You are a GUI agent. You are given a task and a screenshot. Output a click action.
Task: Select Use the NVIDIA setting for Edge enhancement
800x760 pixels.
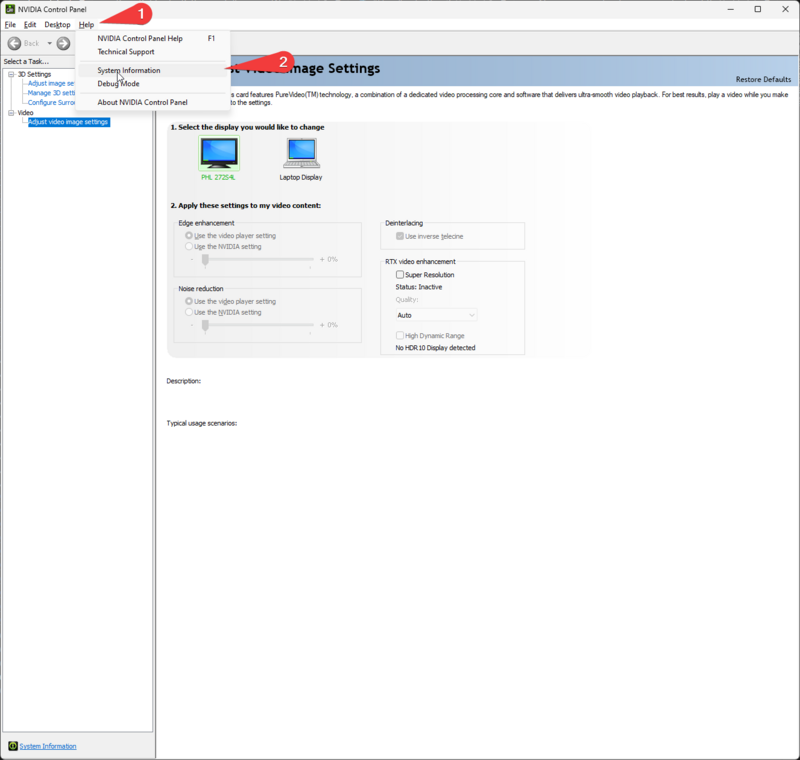(x=187, y=244)
